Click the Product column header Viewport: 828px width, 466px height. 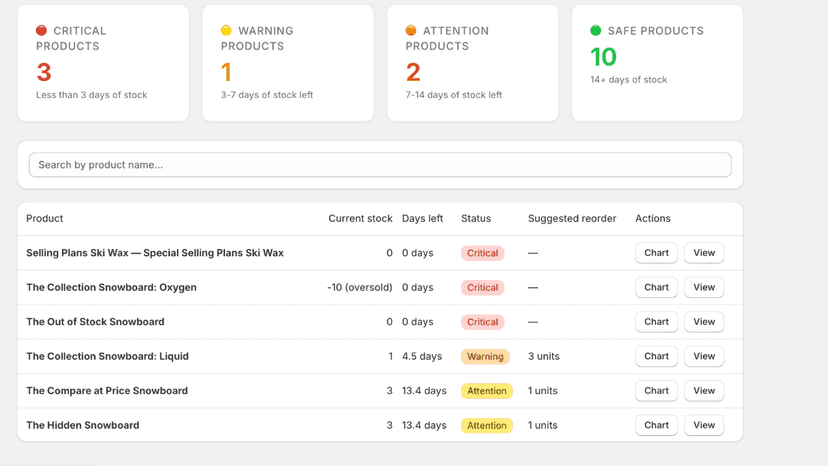[44, 218]
